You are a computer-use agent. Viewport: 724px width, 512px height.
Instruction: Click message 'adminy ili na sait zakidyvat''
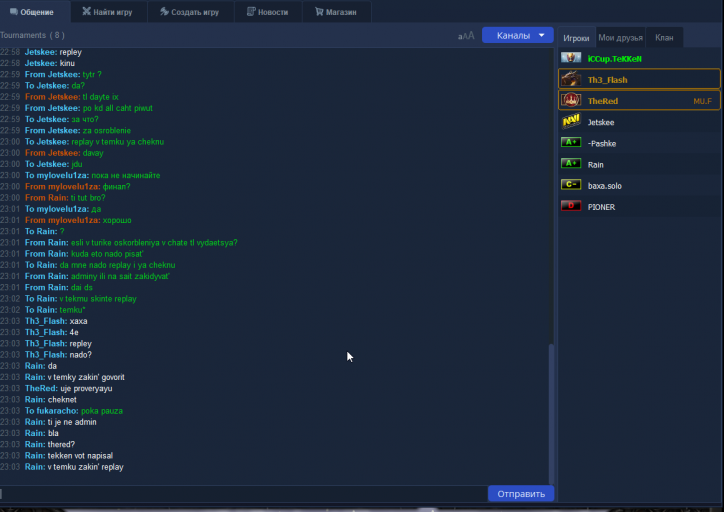coord(120,276)
